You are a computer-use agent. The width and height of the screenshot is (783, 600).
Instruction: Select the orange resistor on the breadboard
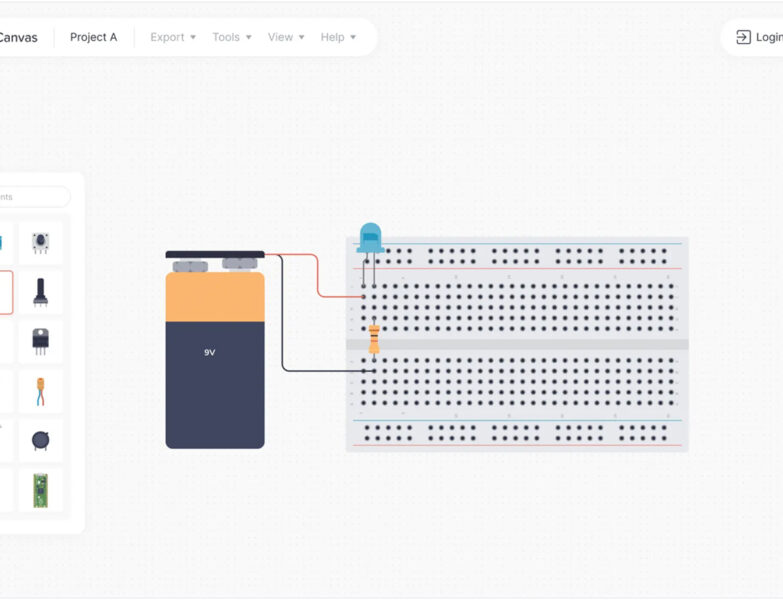374,339
